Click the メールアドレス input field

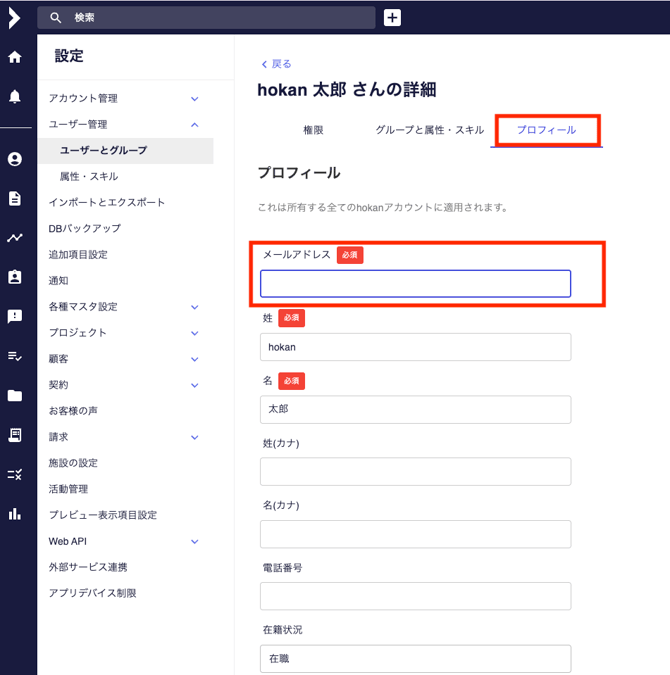click(415, 284)
